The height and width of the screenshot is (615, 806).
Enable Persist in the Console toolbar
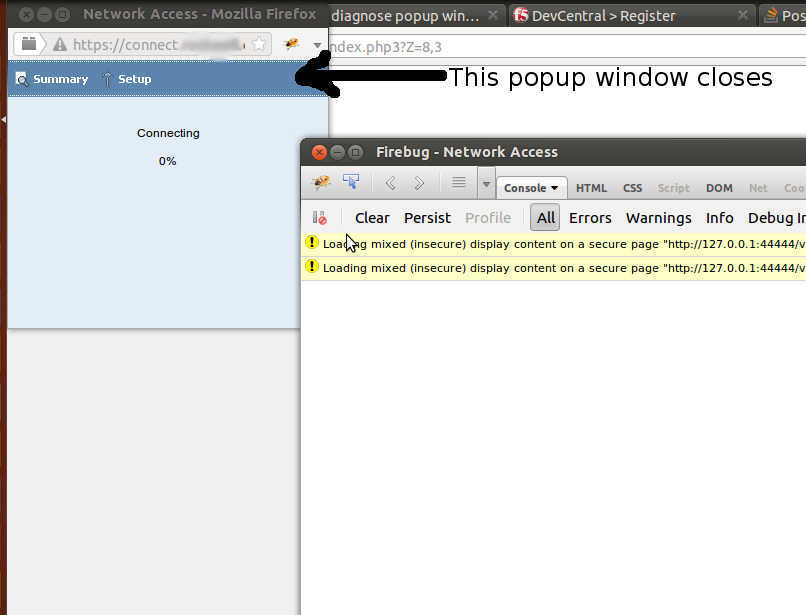click(x=427, y=217)
